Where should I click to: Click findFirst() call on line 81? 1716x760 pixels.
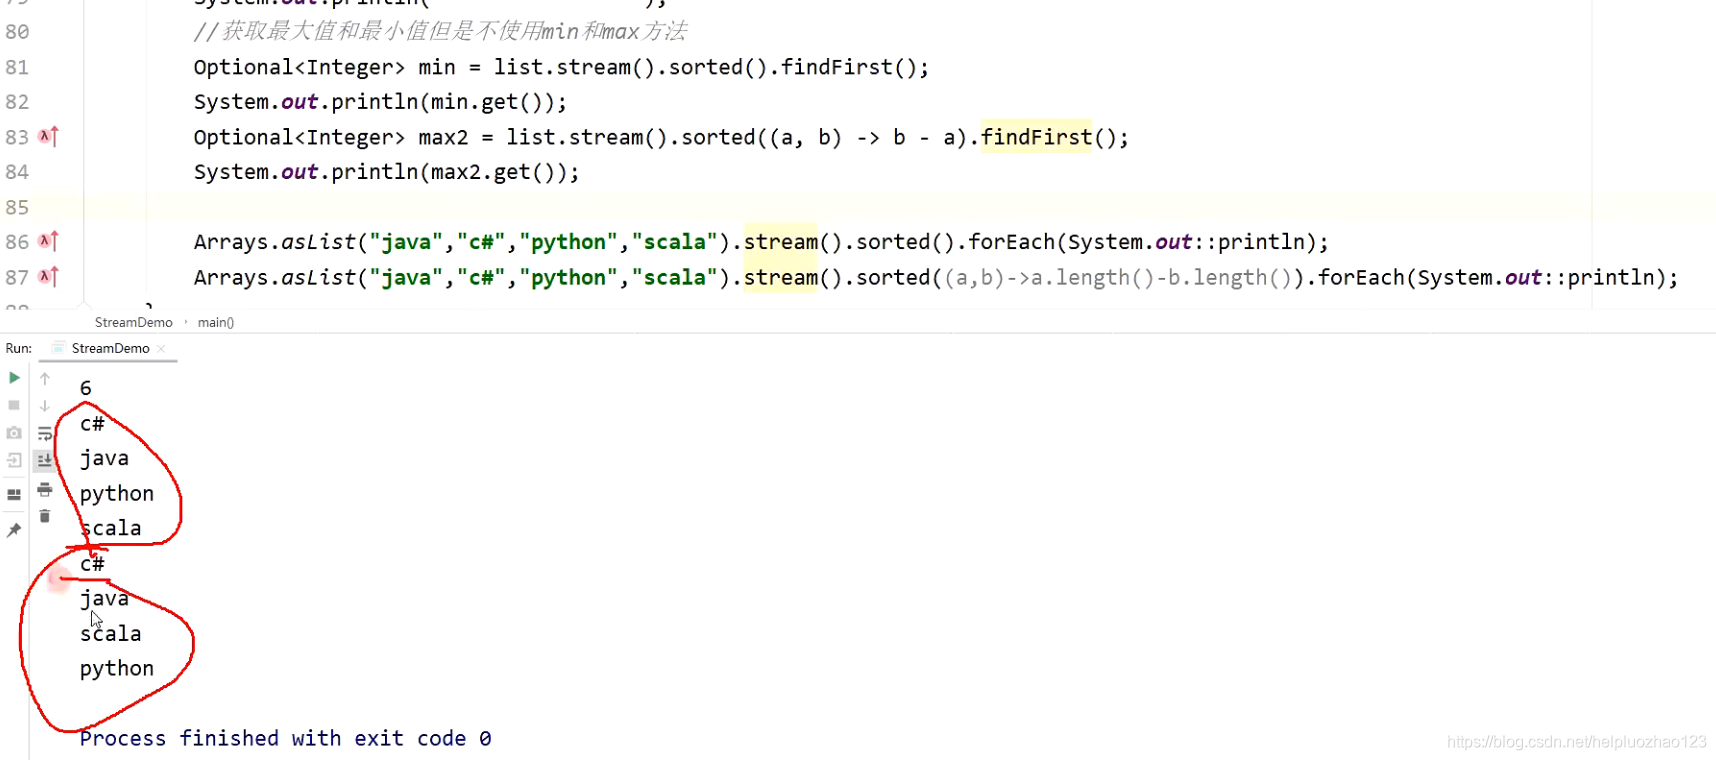(849, 67)
